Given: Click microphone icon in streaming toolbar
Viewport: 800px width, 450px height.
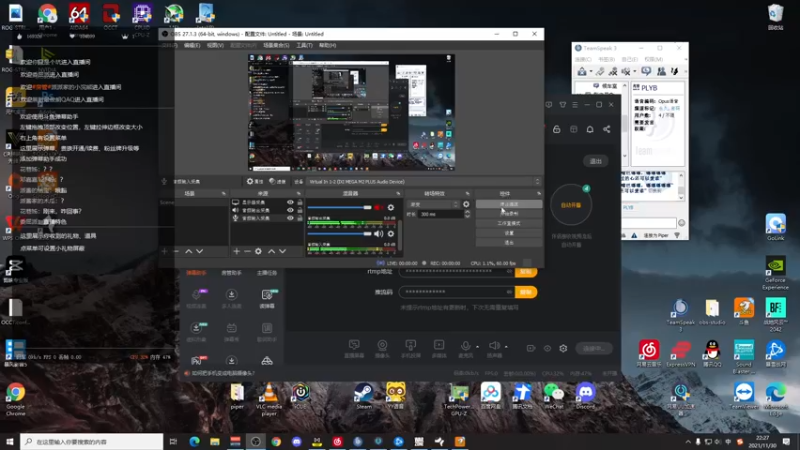Looking at the screenshot, I should [x=465, y=345].
